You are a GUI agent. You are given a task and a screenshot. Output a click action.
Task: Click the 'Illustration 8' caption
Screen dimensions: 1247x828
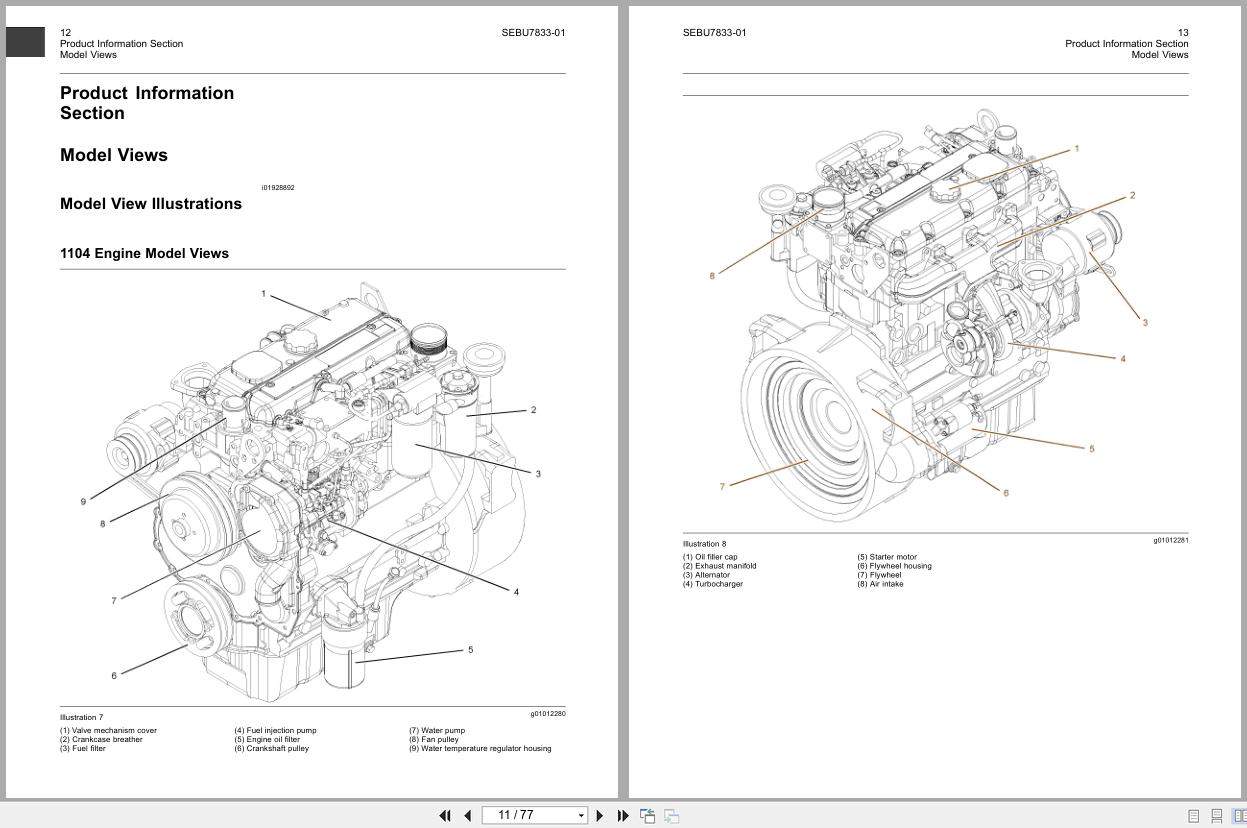[x=704, y=544]
